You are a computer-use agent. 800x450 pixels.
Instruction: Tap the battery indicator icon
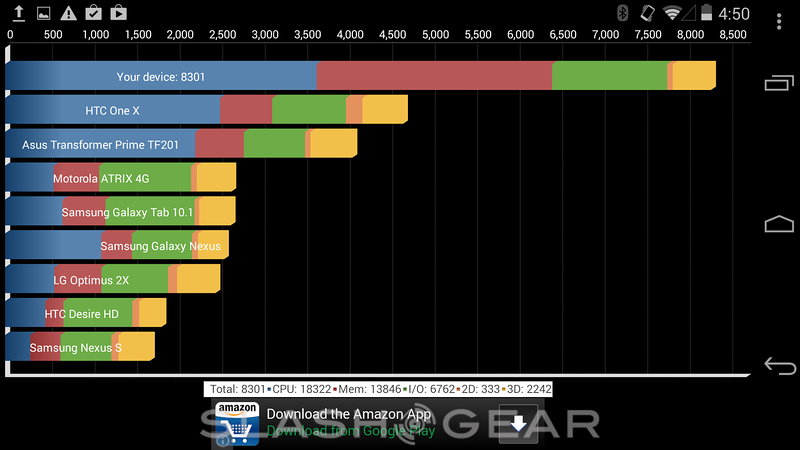pyautogui.click(x=707, y=13)
